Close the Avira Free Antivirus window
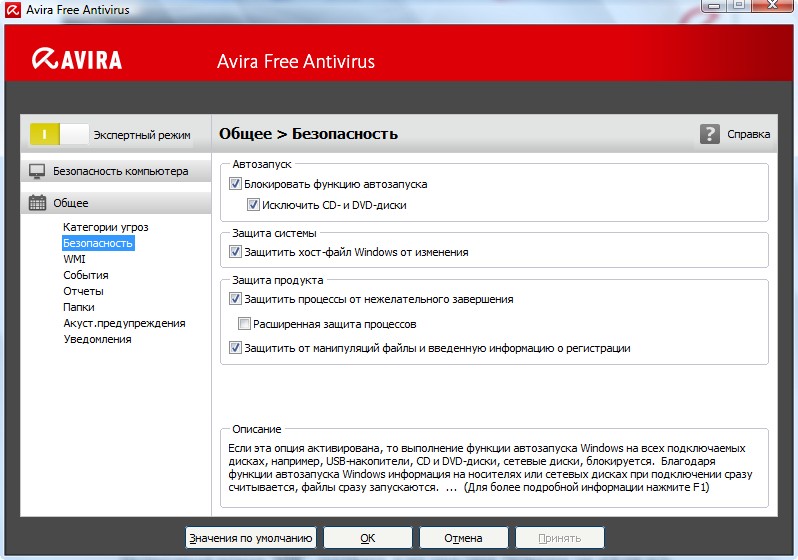The image size is (798, 560). click(x=772, y=5)
